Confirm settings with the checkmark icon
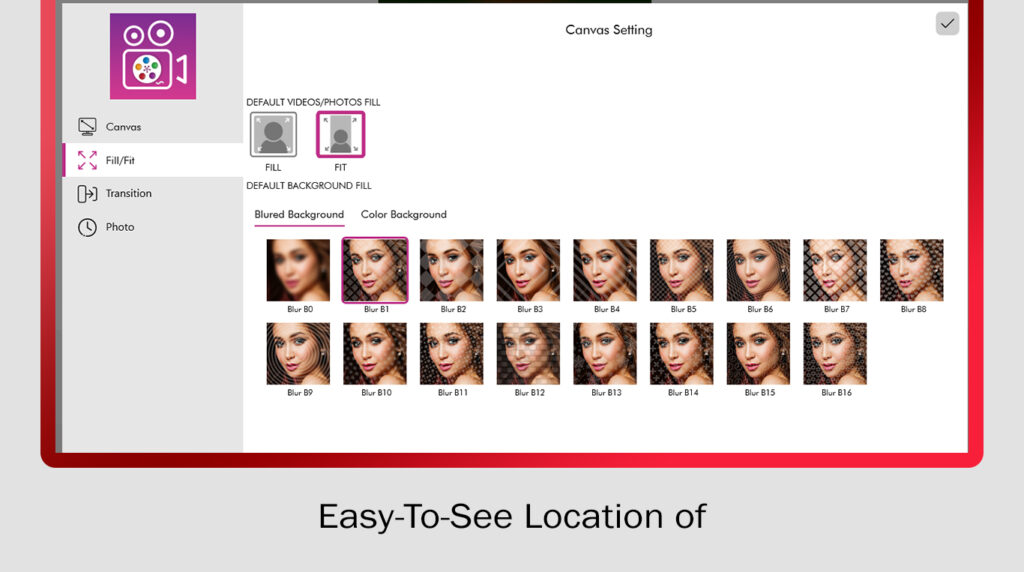Screen dimensions: 1024x572 946,24
